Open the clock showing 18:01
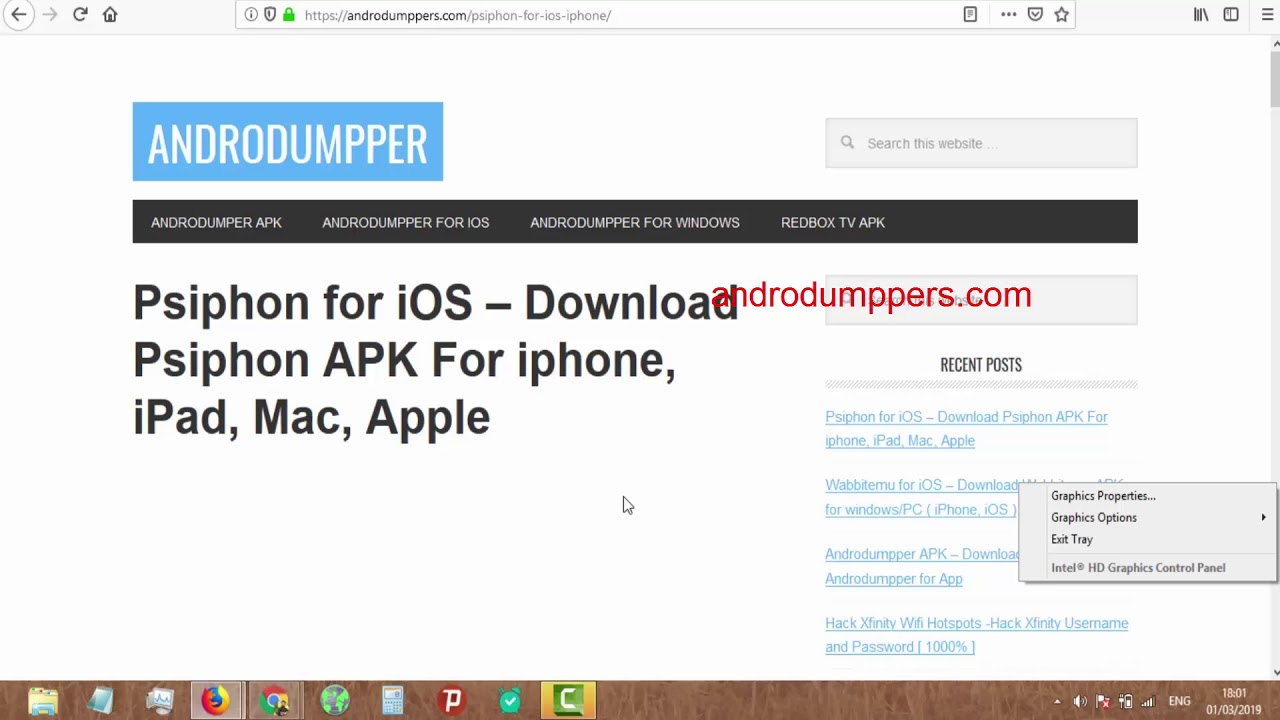1280x720 pixels. coord(1233,702)
